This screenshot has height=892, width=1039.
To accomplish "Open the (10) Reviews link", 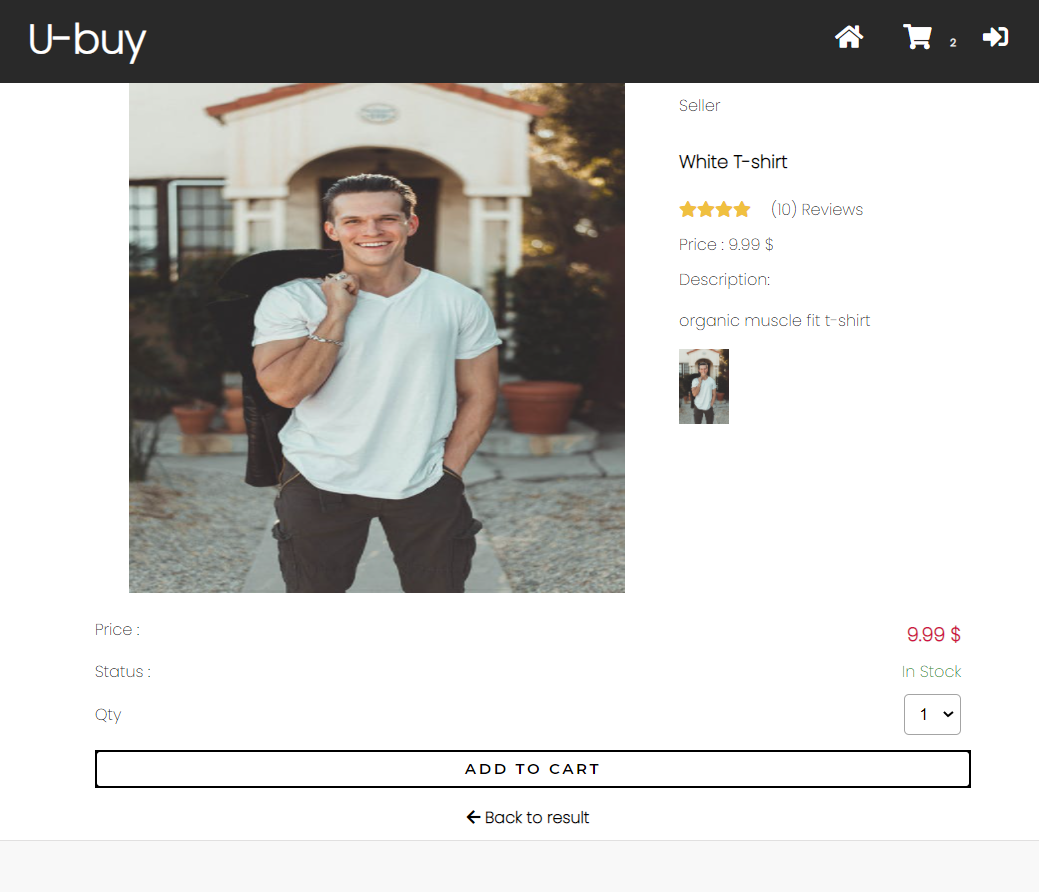I will tap(815, 209).
